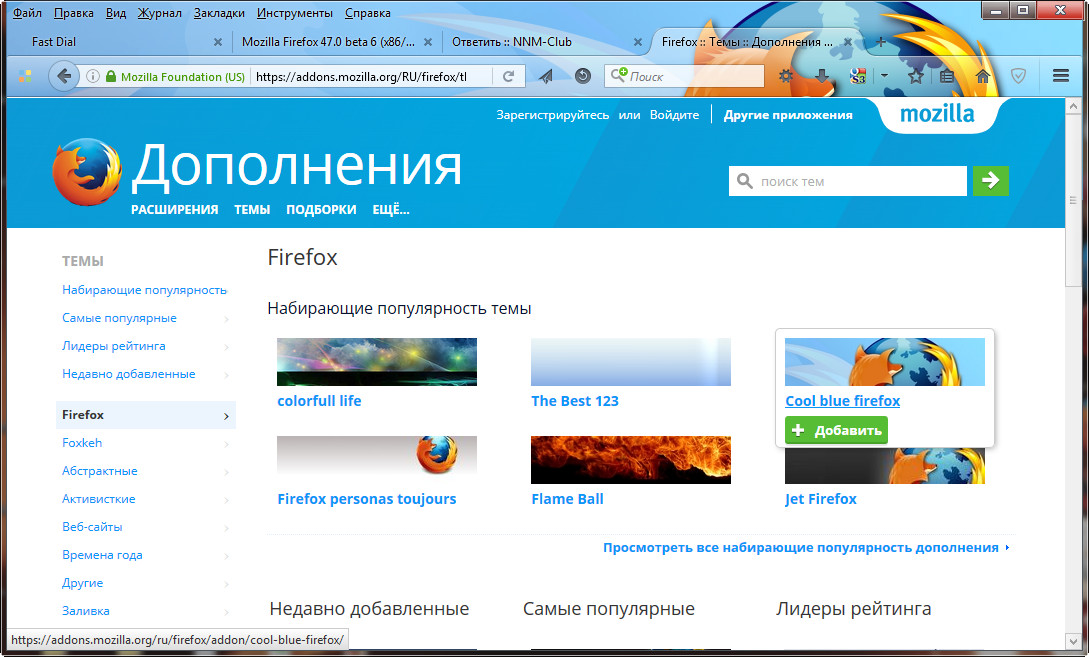Screen dimensions: 1089x657
Task: Reload the page with the refresh arrow
Action: point(508,76)
